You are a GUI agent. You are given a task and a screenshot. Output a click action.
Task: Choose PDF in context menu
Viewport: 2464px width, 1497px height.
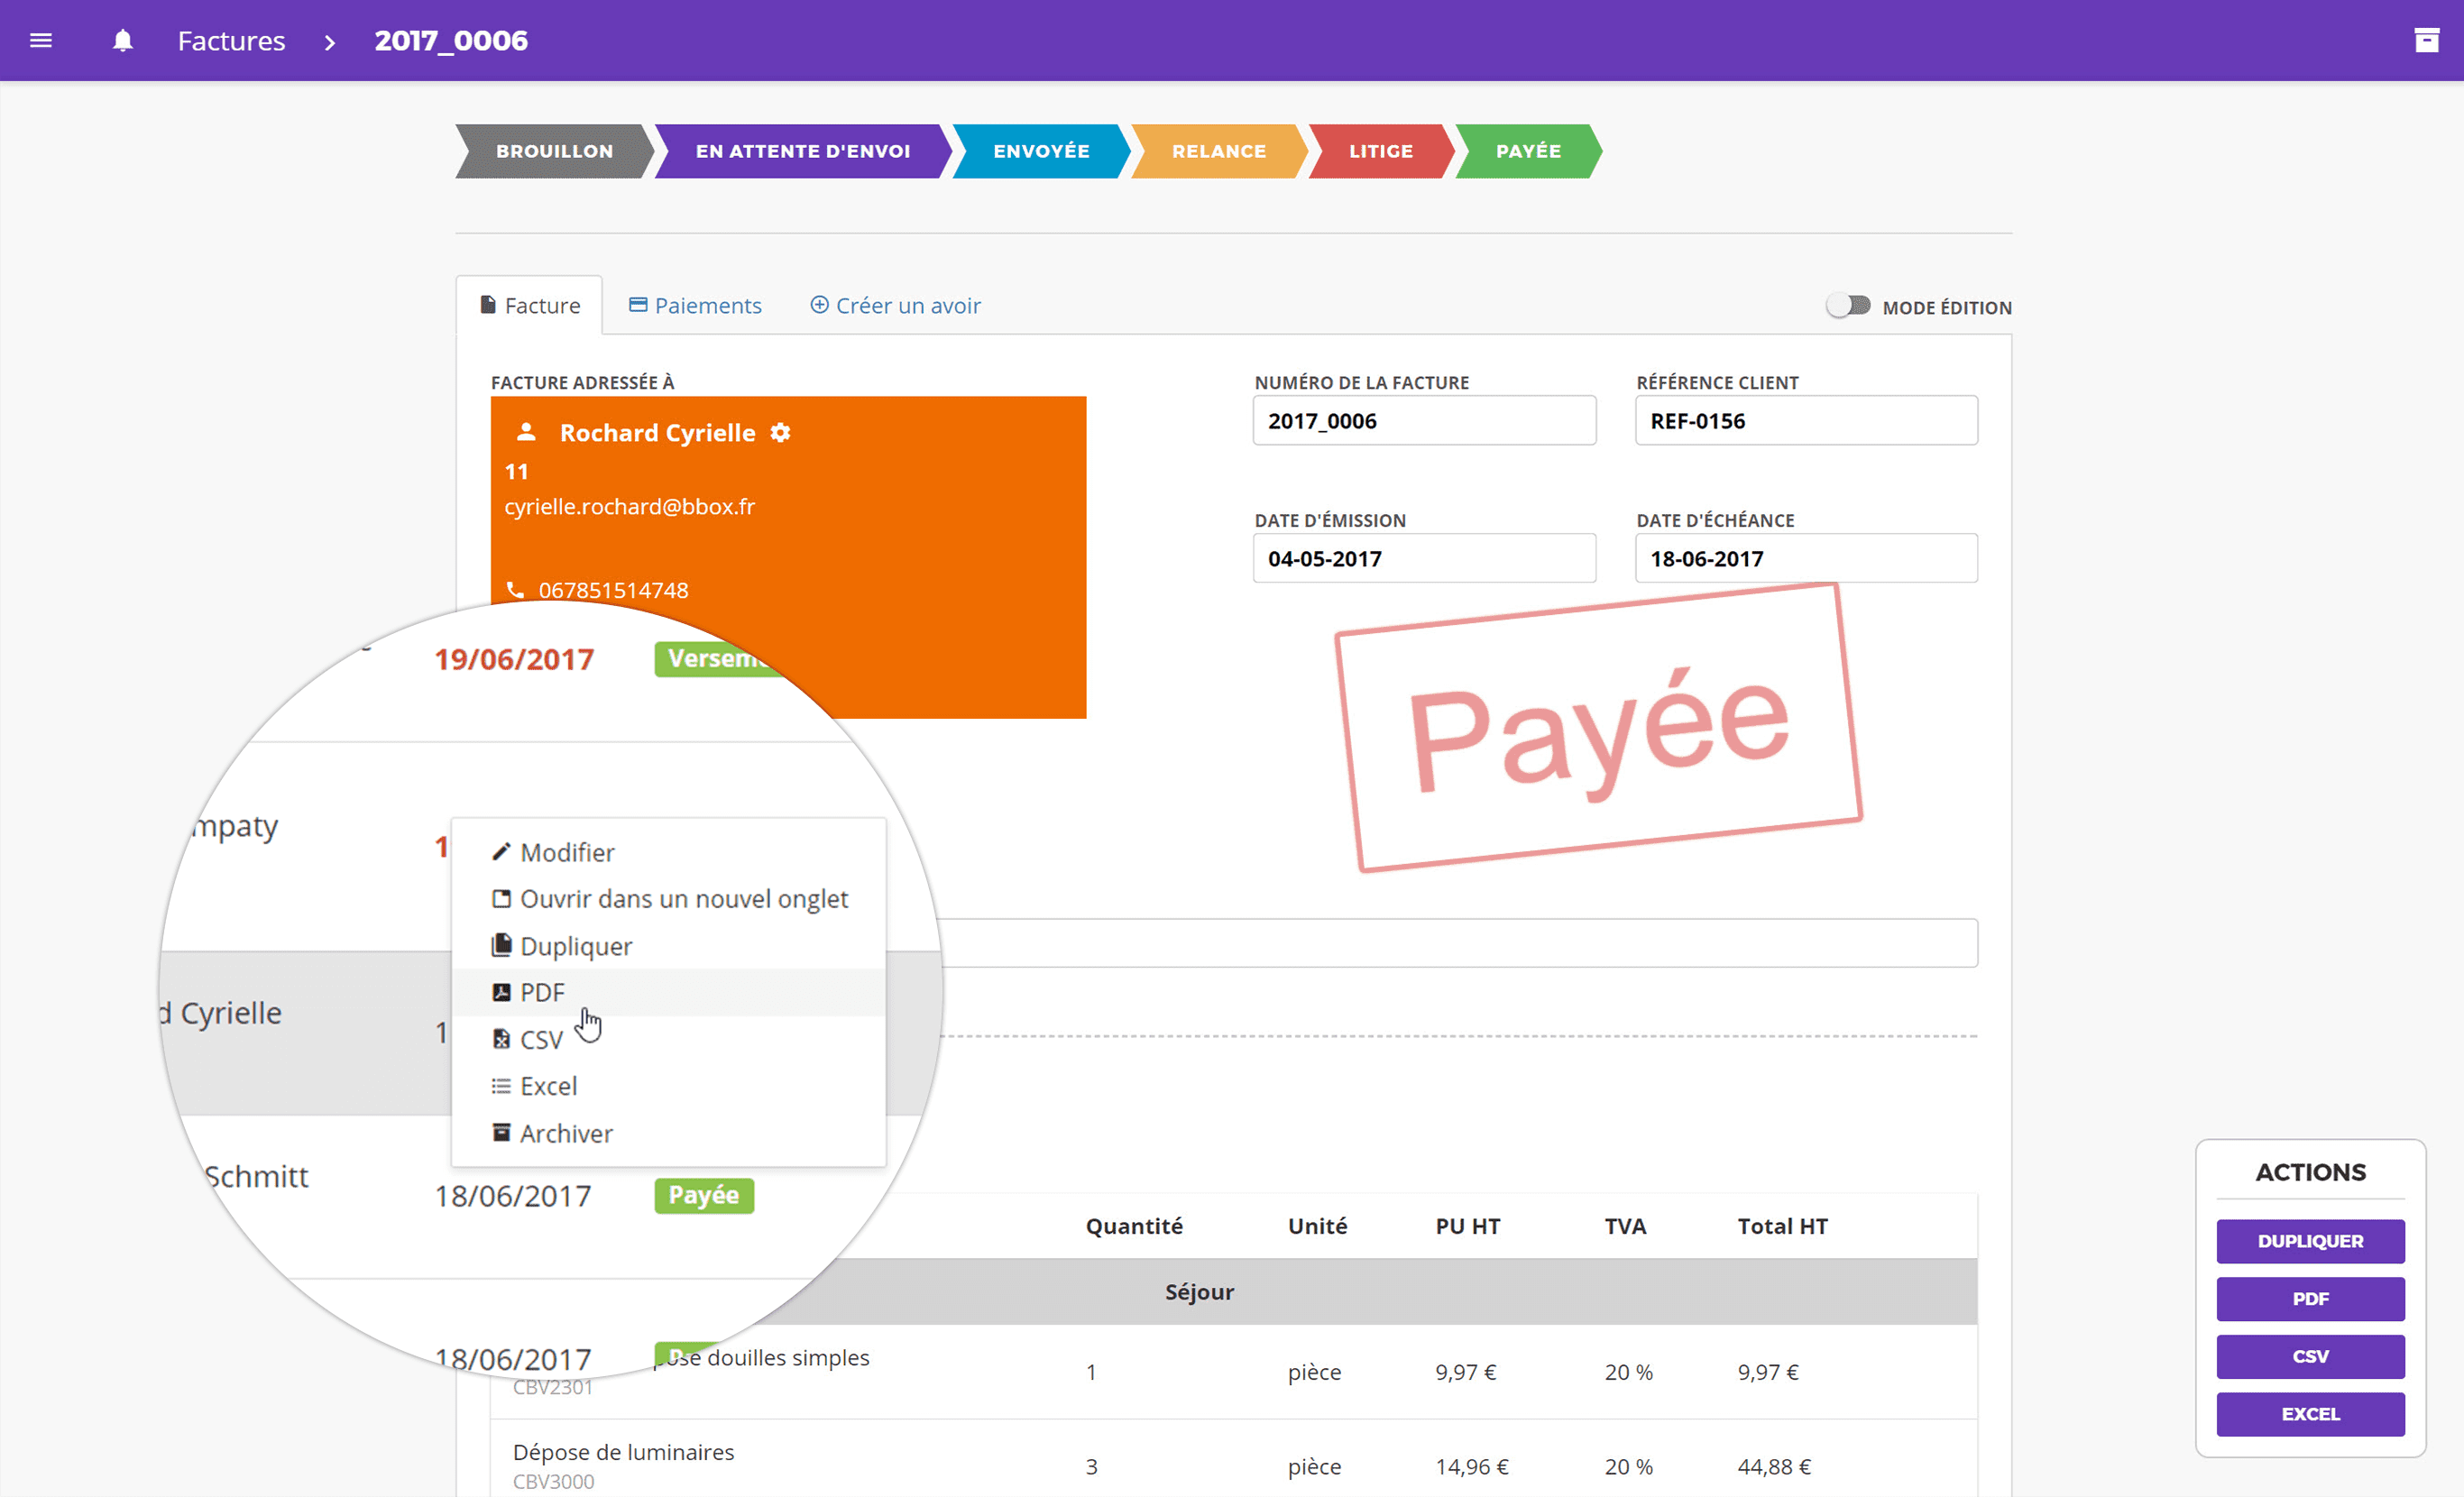tap(668, 992)
